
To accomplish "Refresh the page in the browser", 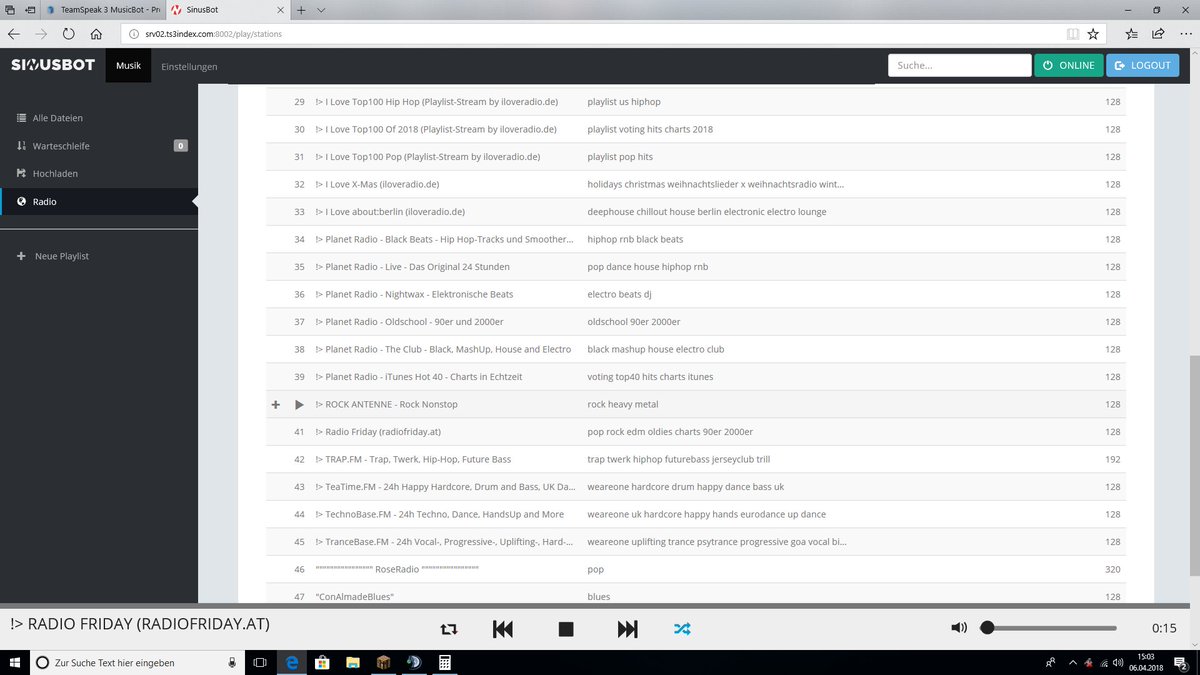I will [68, 33].
